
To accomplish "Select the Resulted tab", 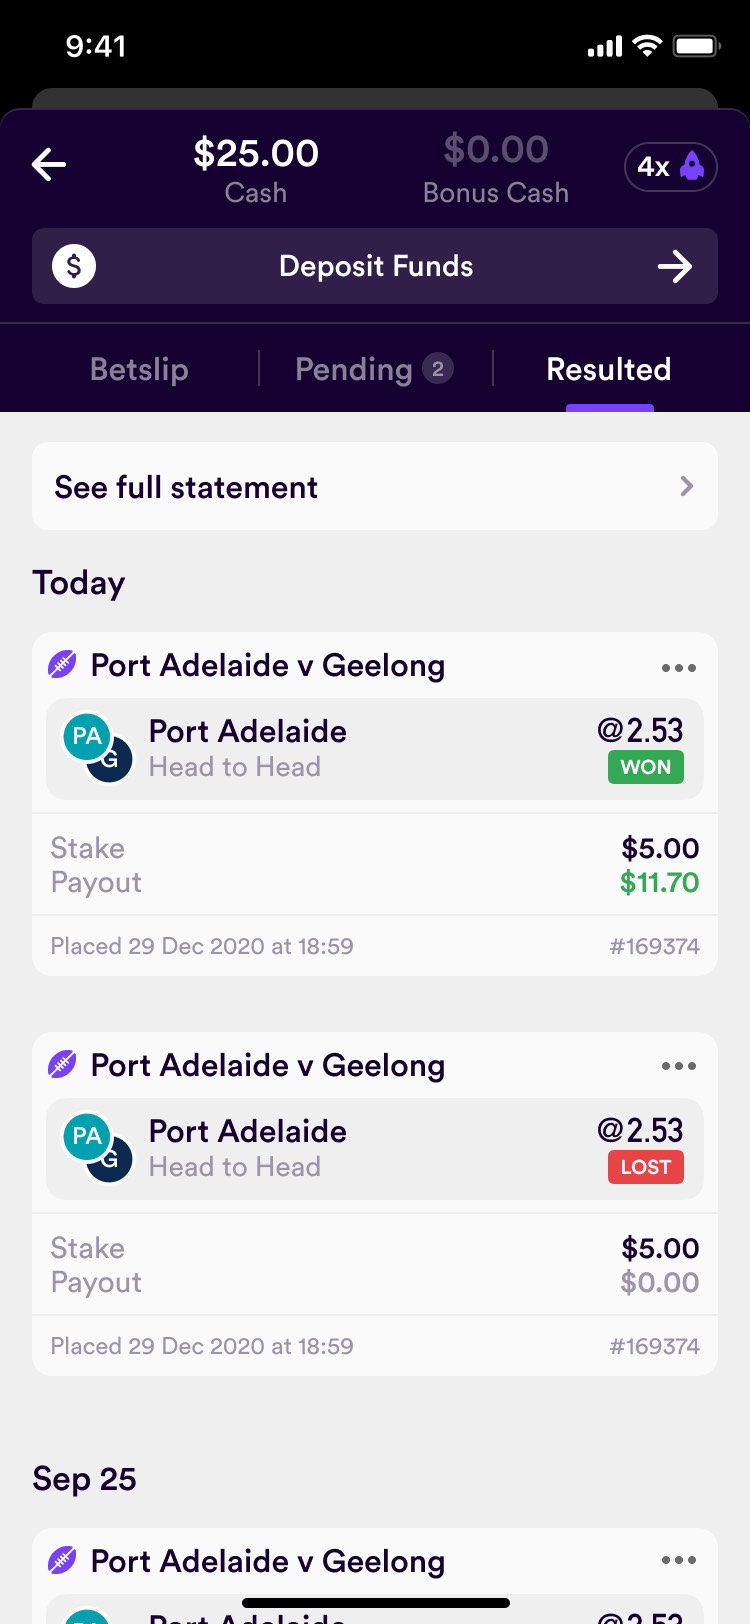I will coord(608,369).
